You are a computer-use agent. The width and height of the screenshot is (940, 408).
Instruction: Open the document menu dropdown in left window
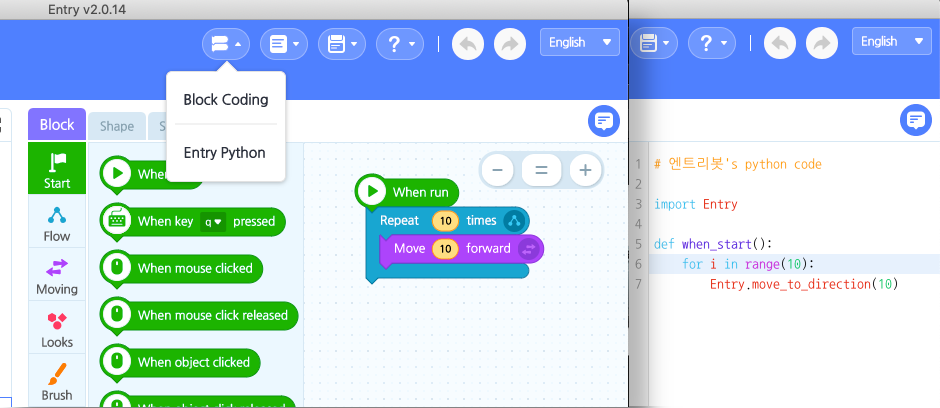(x=284, y=44)
